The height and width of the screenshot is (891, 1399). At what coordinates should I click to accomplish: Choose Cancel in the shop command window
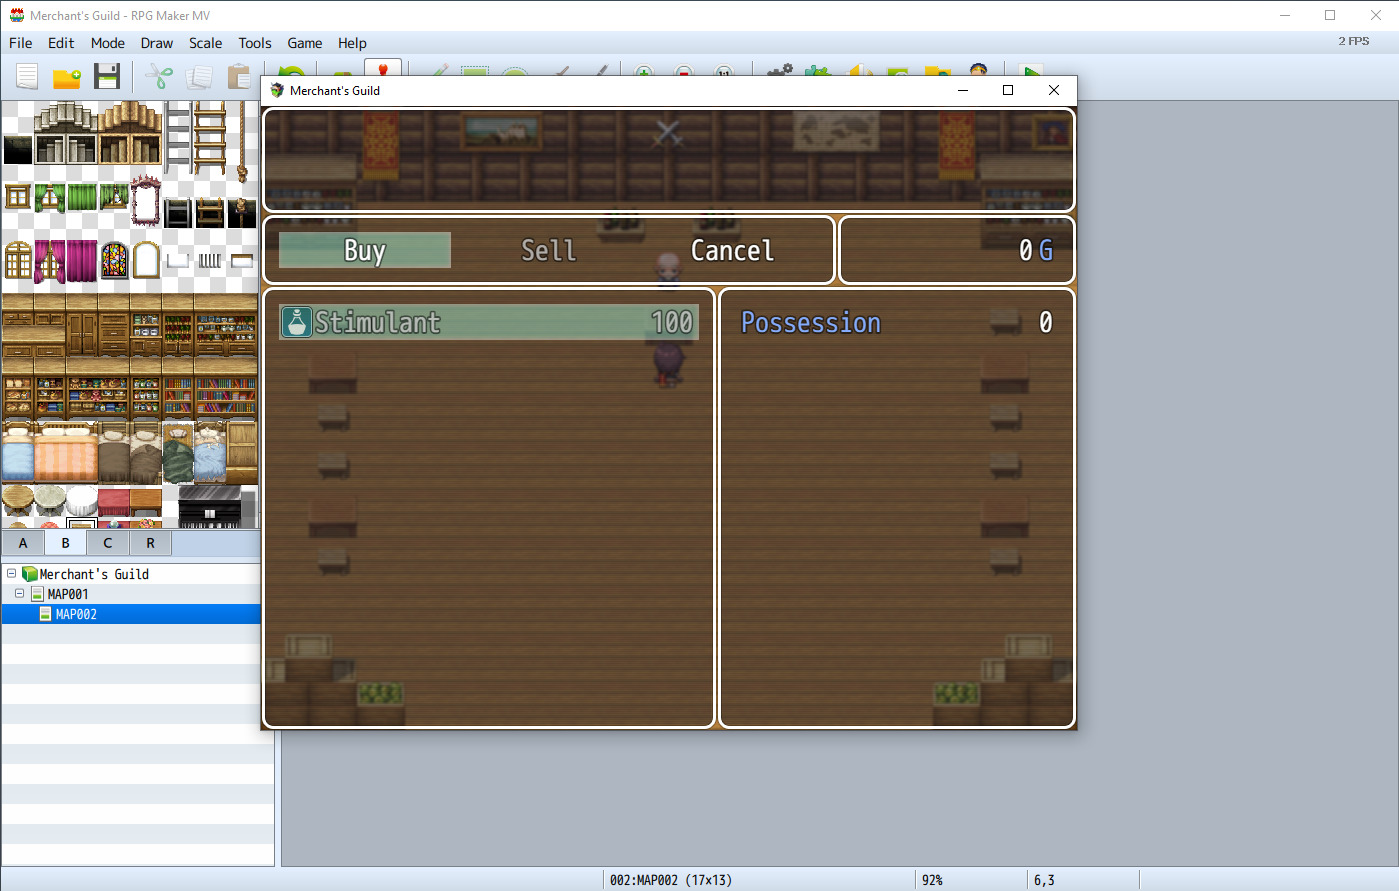coord(732,250)
